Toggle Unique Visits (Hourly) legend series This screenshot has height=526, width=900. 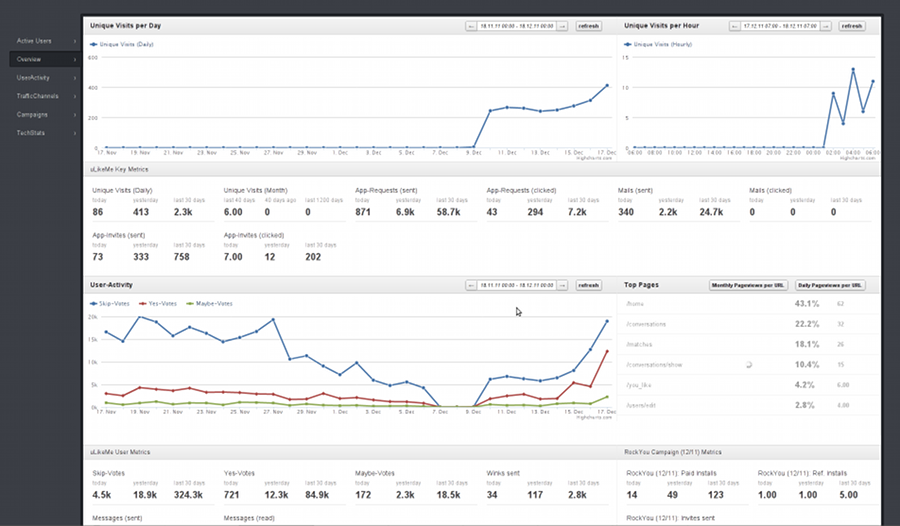(x=658, y=44)
